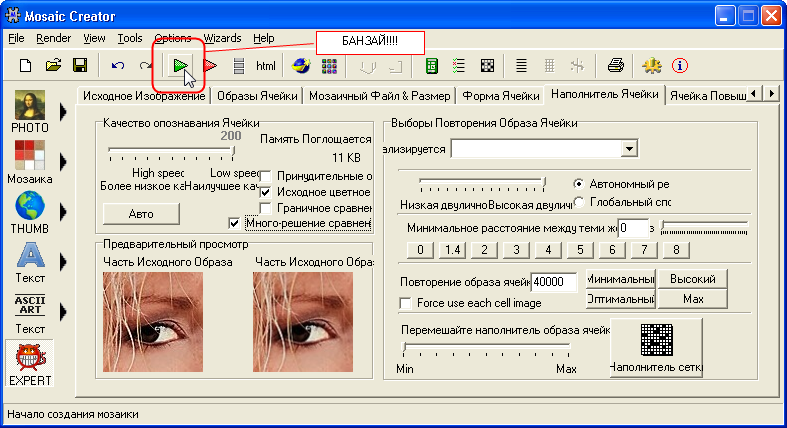Click the colorful tile grid toolbar icon
The width and height of the screenshot is (787, 428).
click(329, 66)
